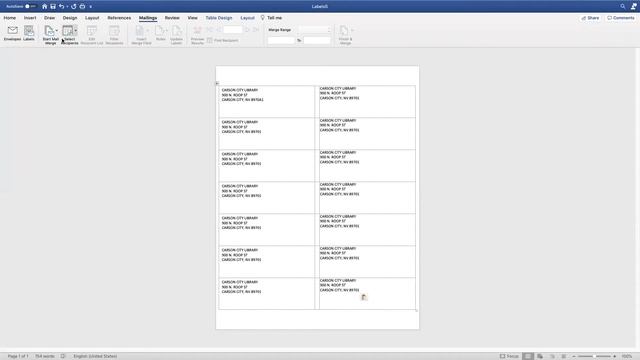This screenshot has height=360, width=640.
Task: Open the View tab
Action: pyautogui.click(x=192, y=18)
